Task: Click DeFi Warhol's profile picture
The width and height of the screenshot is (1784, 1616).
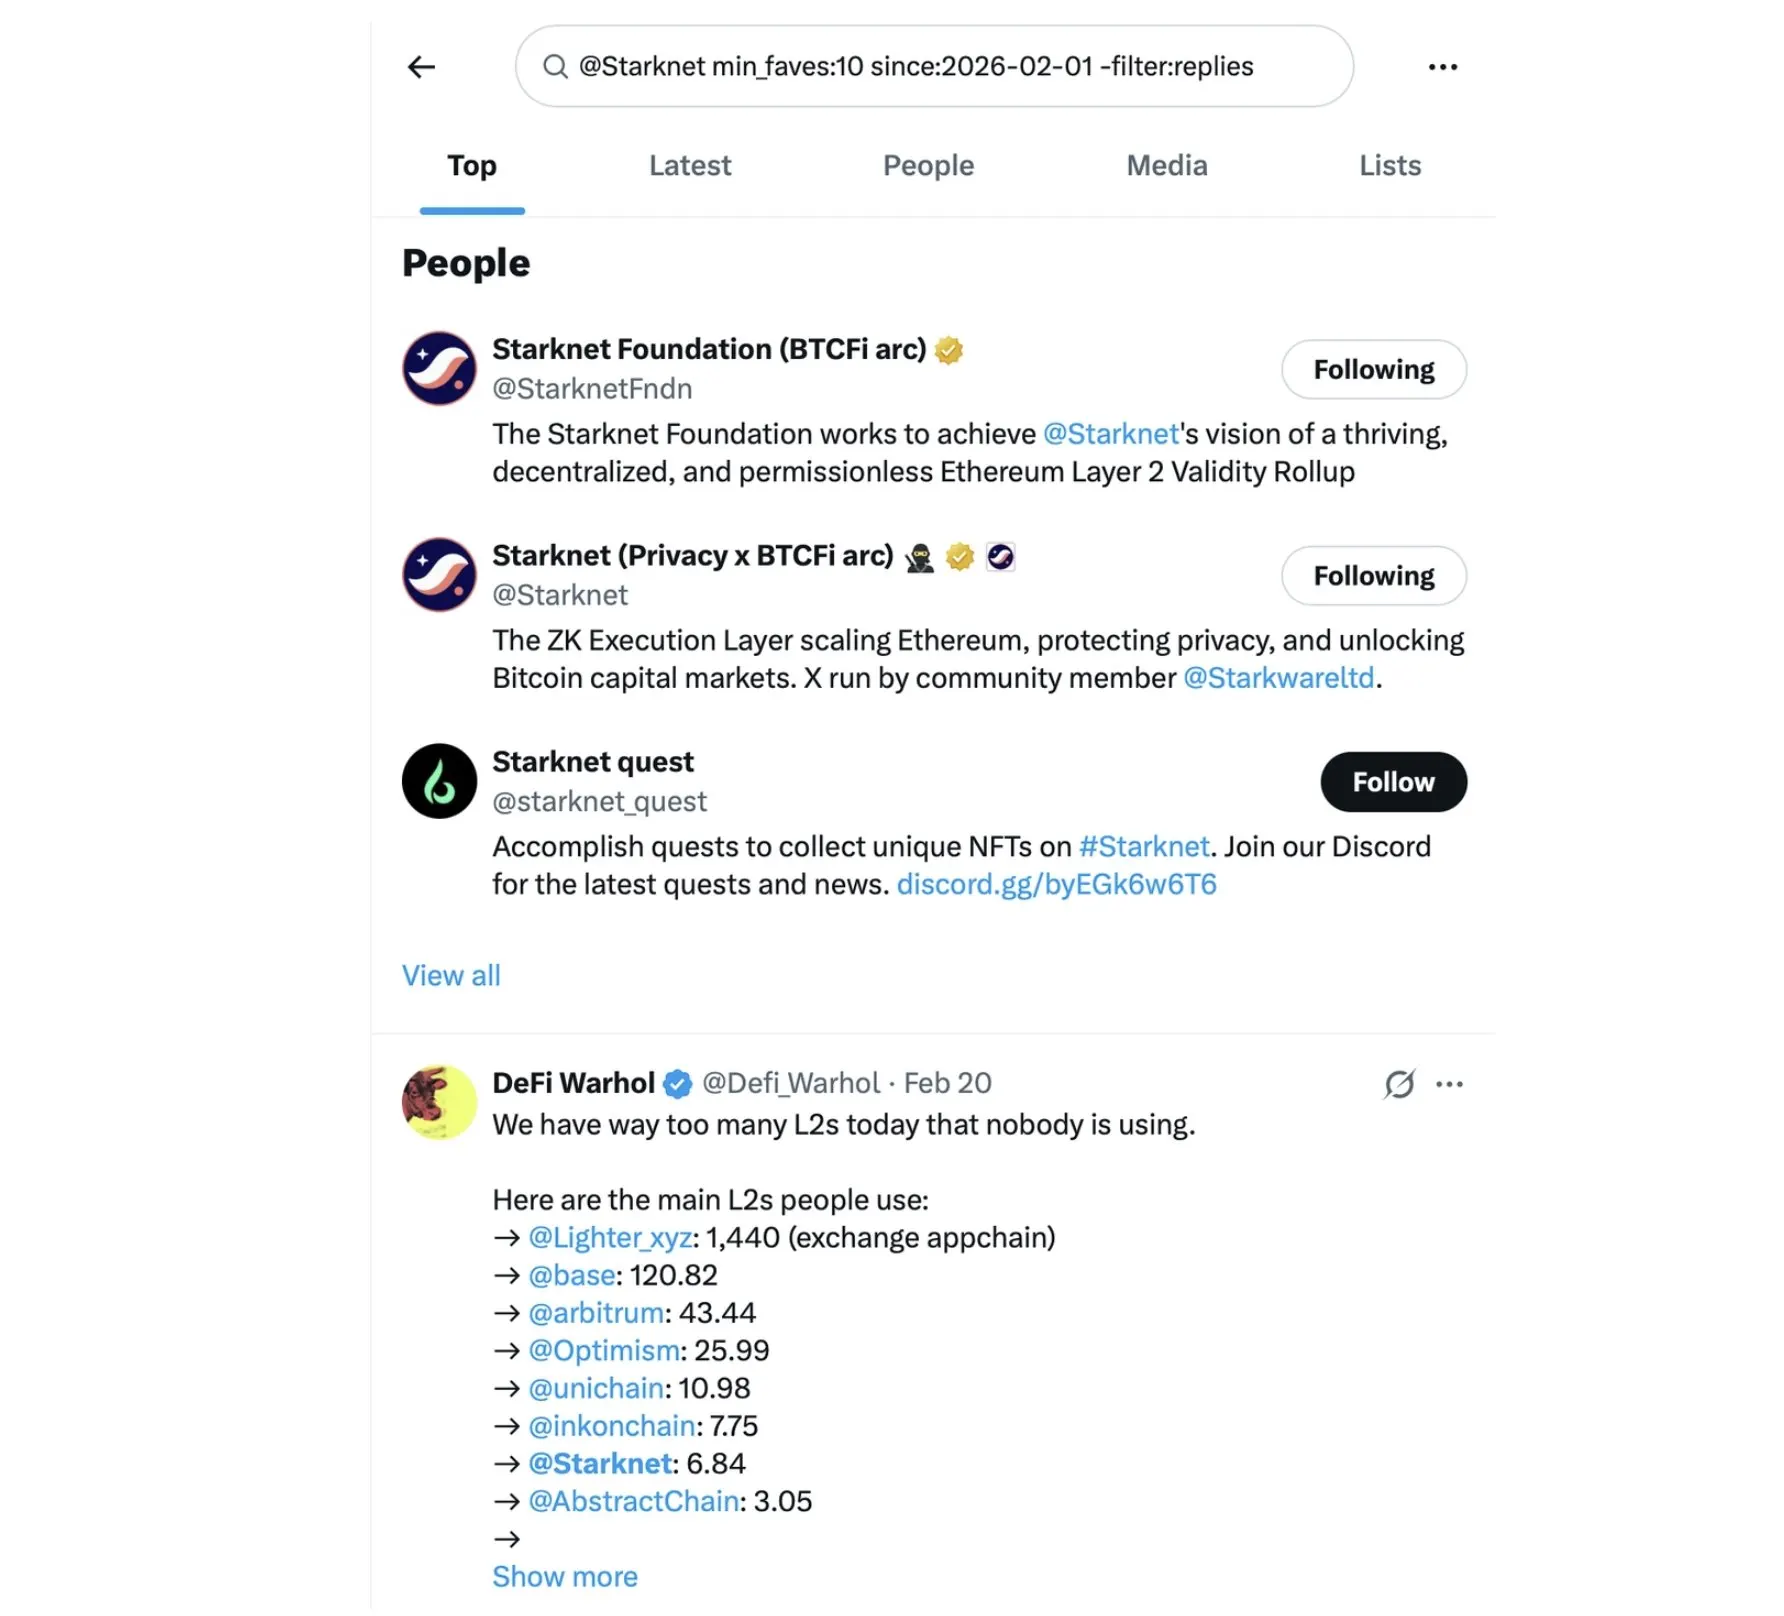Action: tap(439, 1102)
